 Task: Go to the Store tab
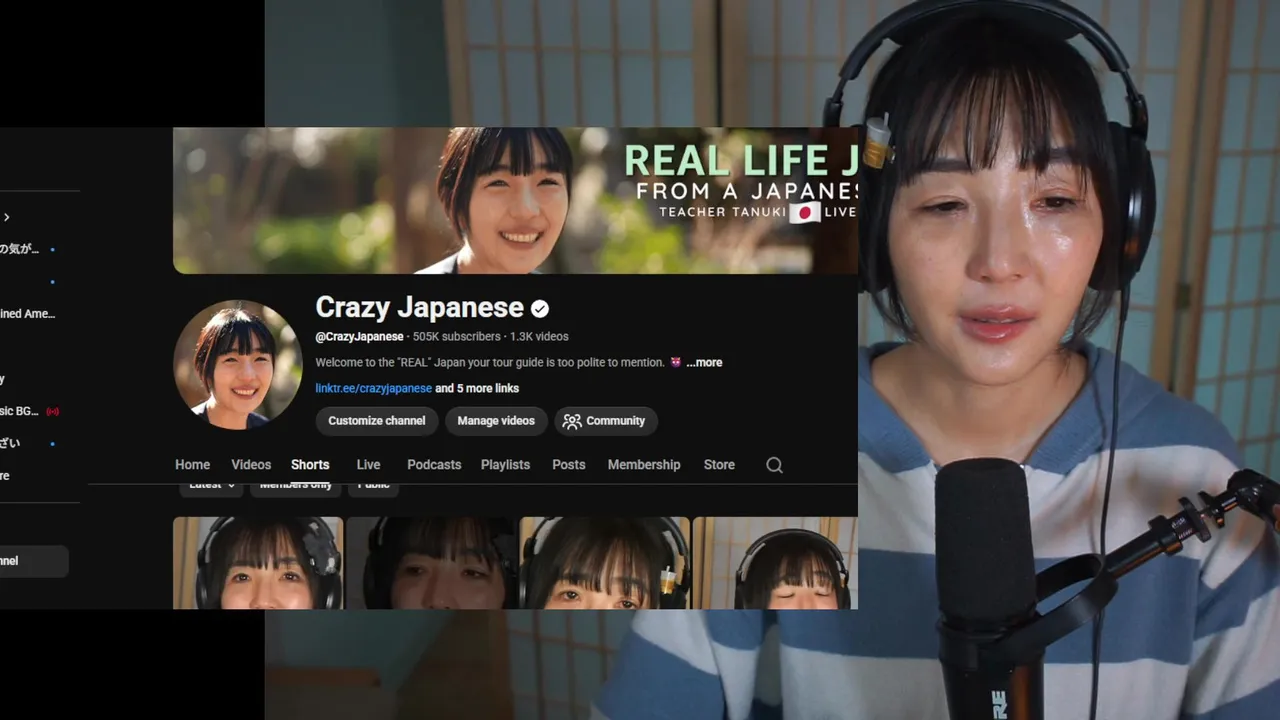pos(719,465)
